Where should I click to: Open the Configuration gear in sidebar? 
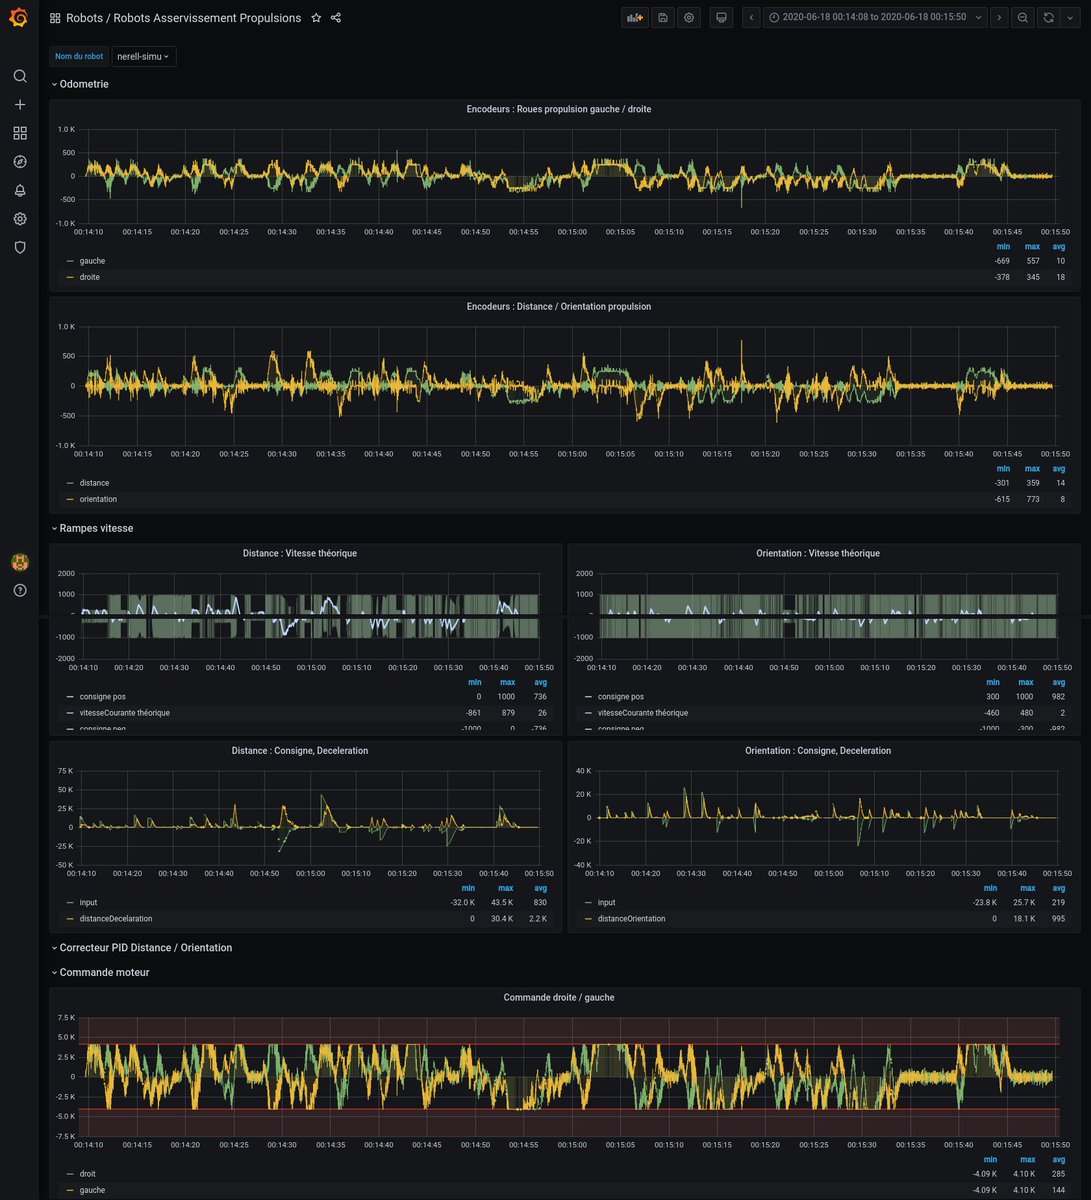[x=20, y=219]
